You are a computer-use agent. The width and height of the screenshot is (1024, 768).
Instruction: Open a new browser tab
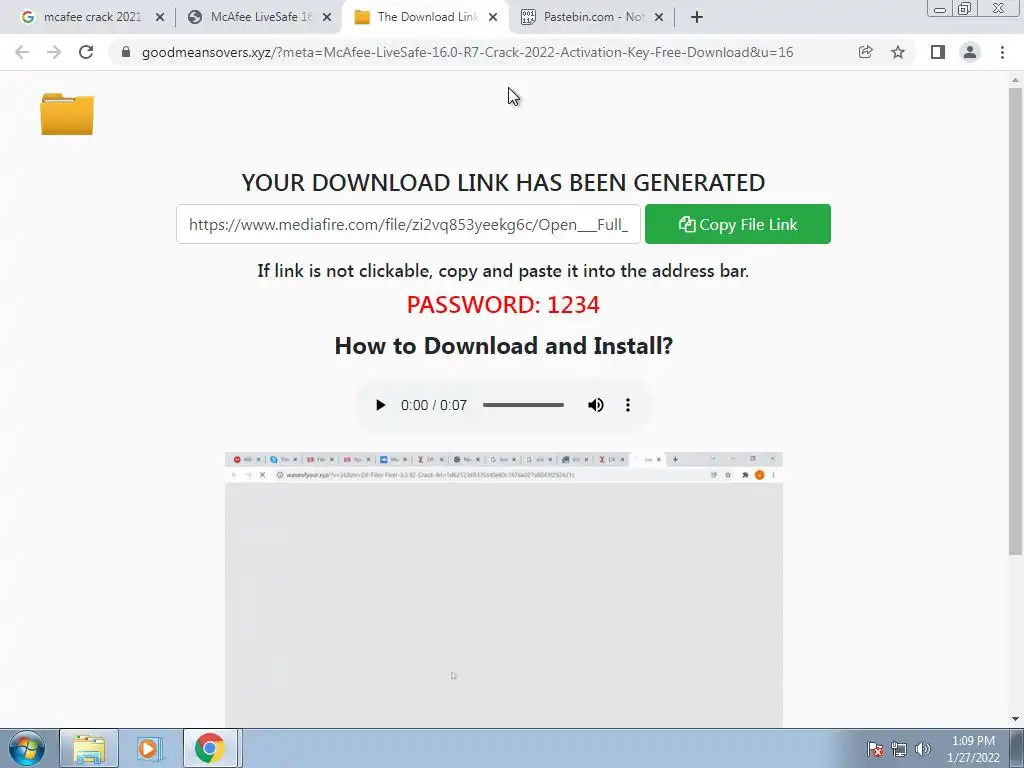(x=697, y=18)
